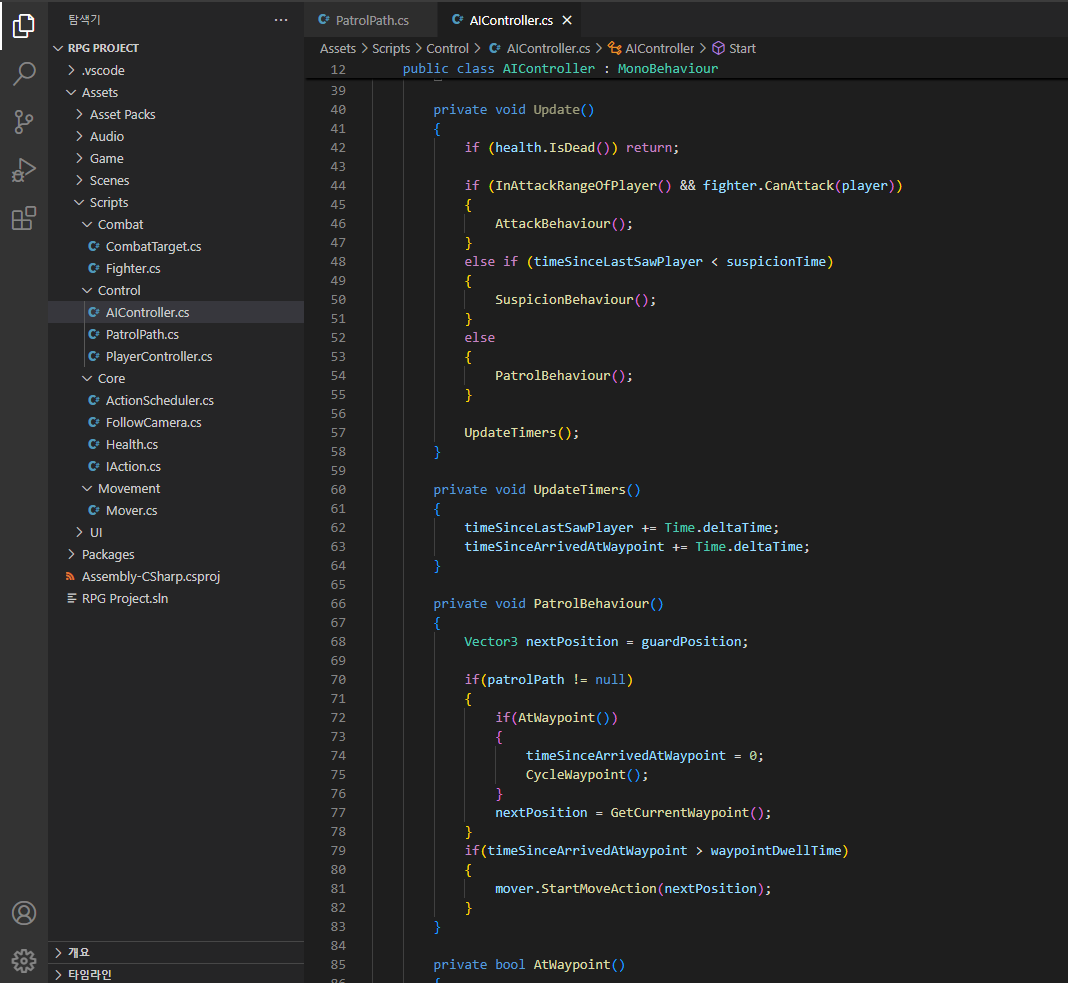This screenshot has width=1068, height=983.
Task: Open the Extensions view icon
Action: 24,218
